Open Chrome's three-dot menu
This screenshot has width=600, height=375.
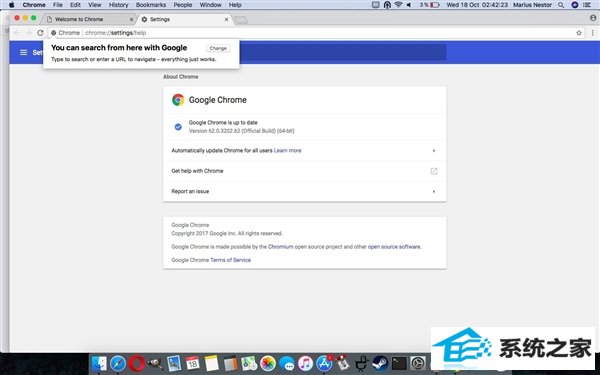coord(593,33)
